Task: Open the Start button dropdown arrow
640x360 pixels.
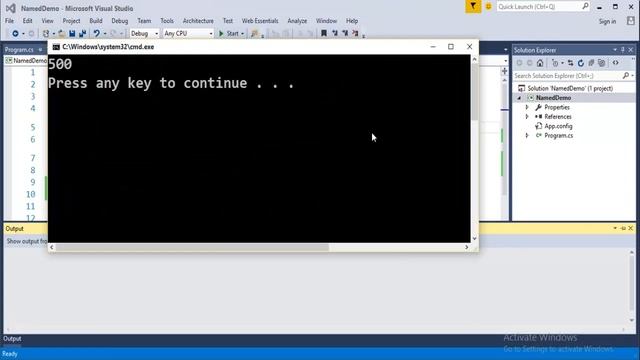Action: [x=242, y=34]
